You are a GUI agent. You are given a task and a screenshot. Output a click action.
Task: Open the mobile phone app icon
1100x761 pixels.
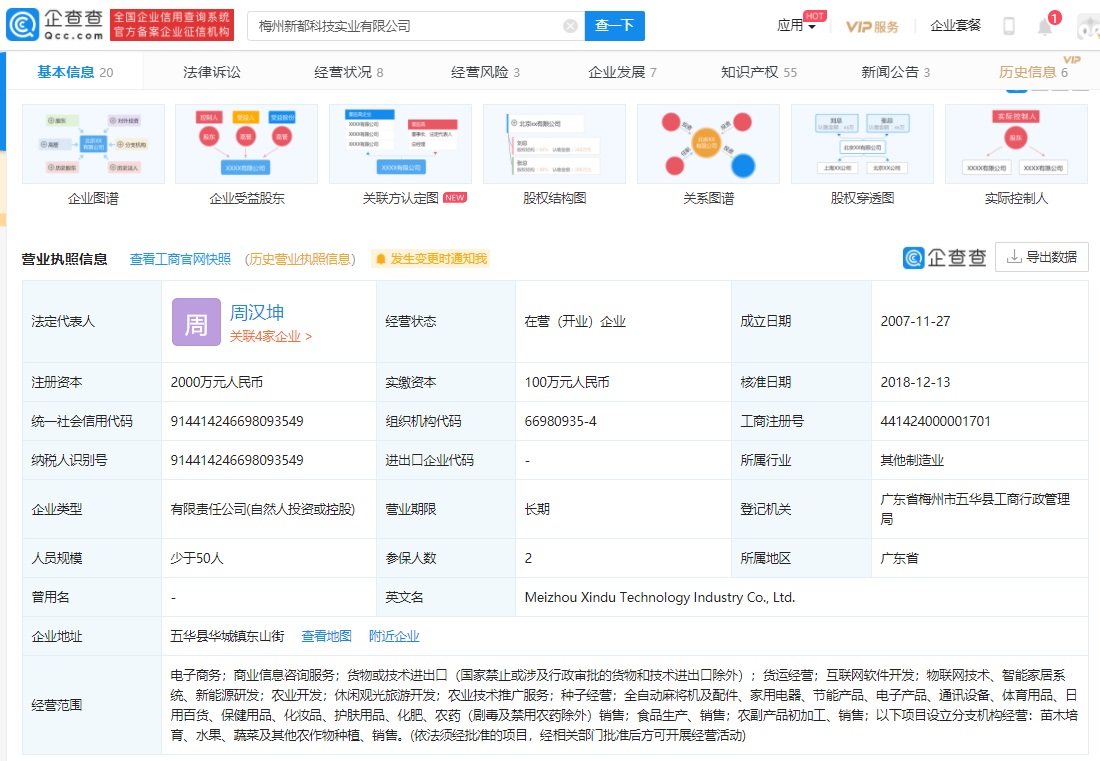[x=1009, y=26]
